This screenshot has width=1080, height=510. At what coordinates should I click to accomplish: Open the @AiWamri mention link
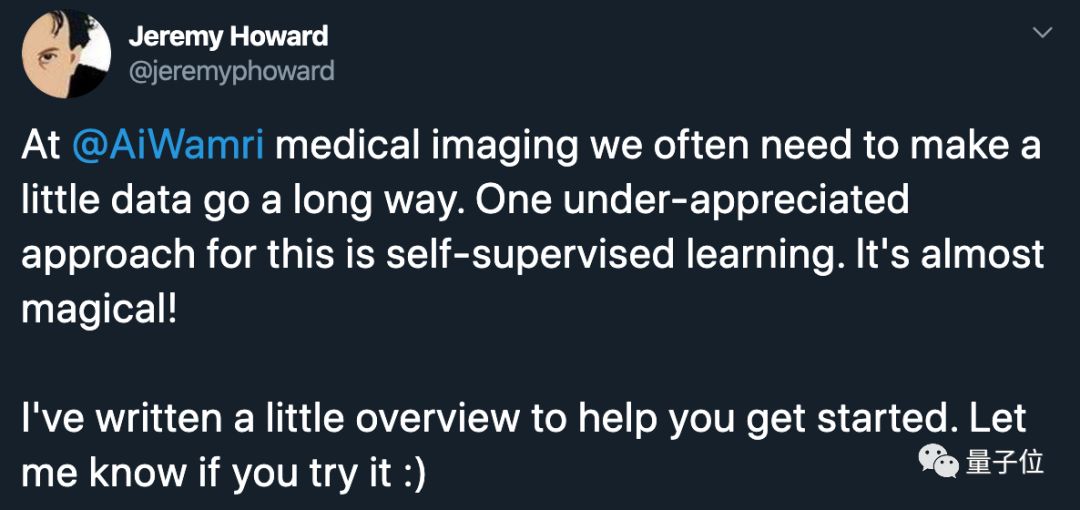coord(169,146)
